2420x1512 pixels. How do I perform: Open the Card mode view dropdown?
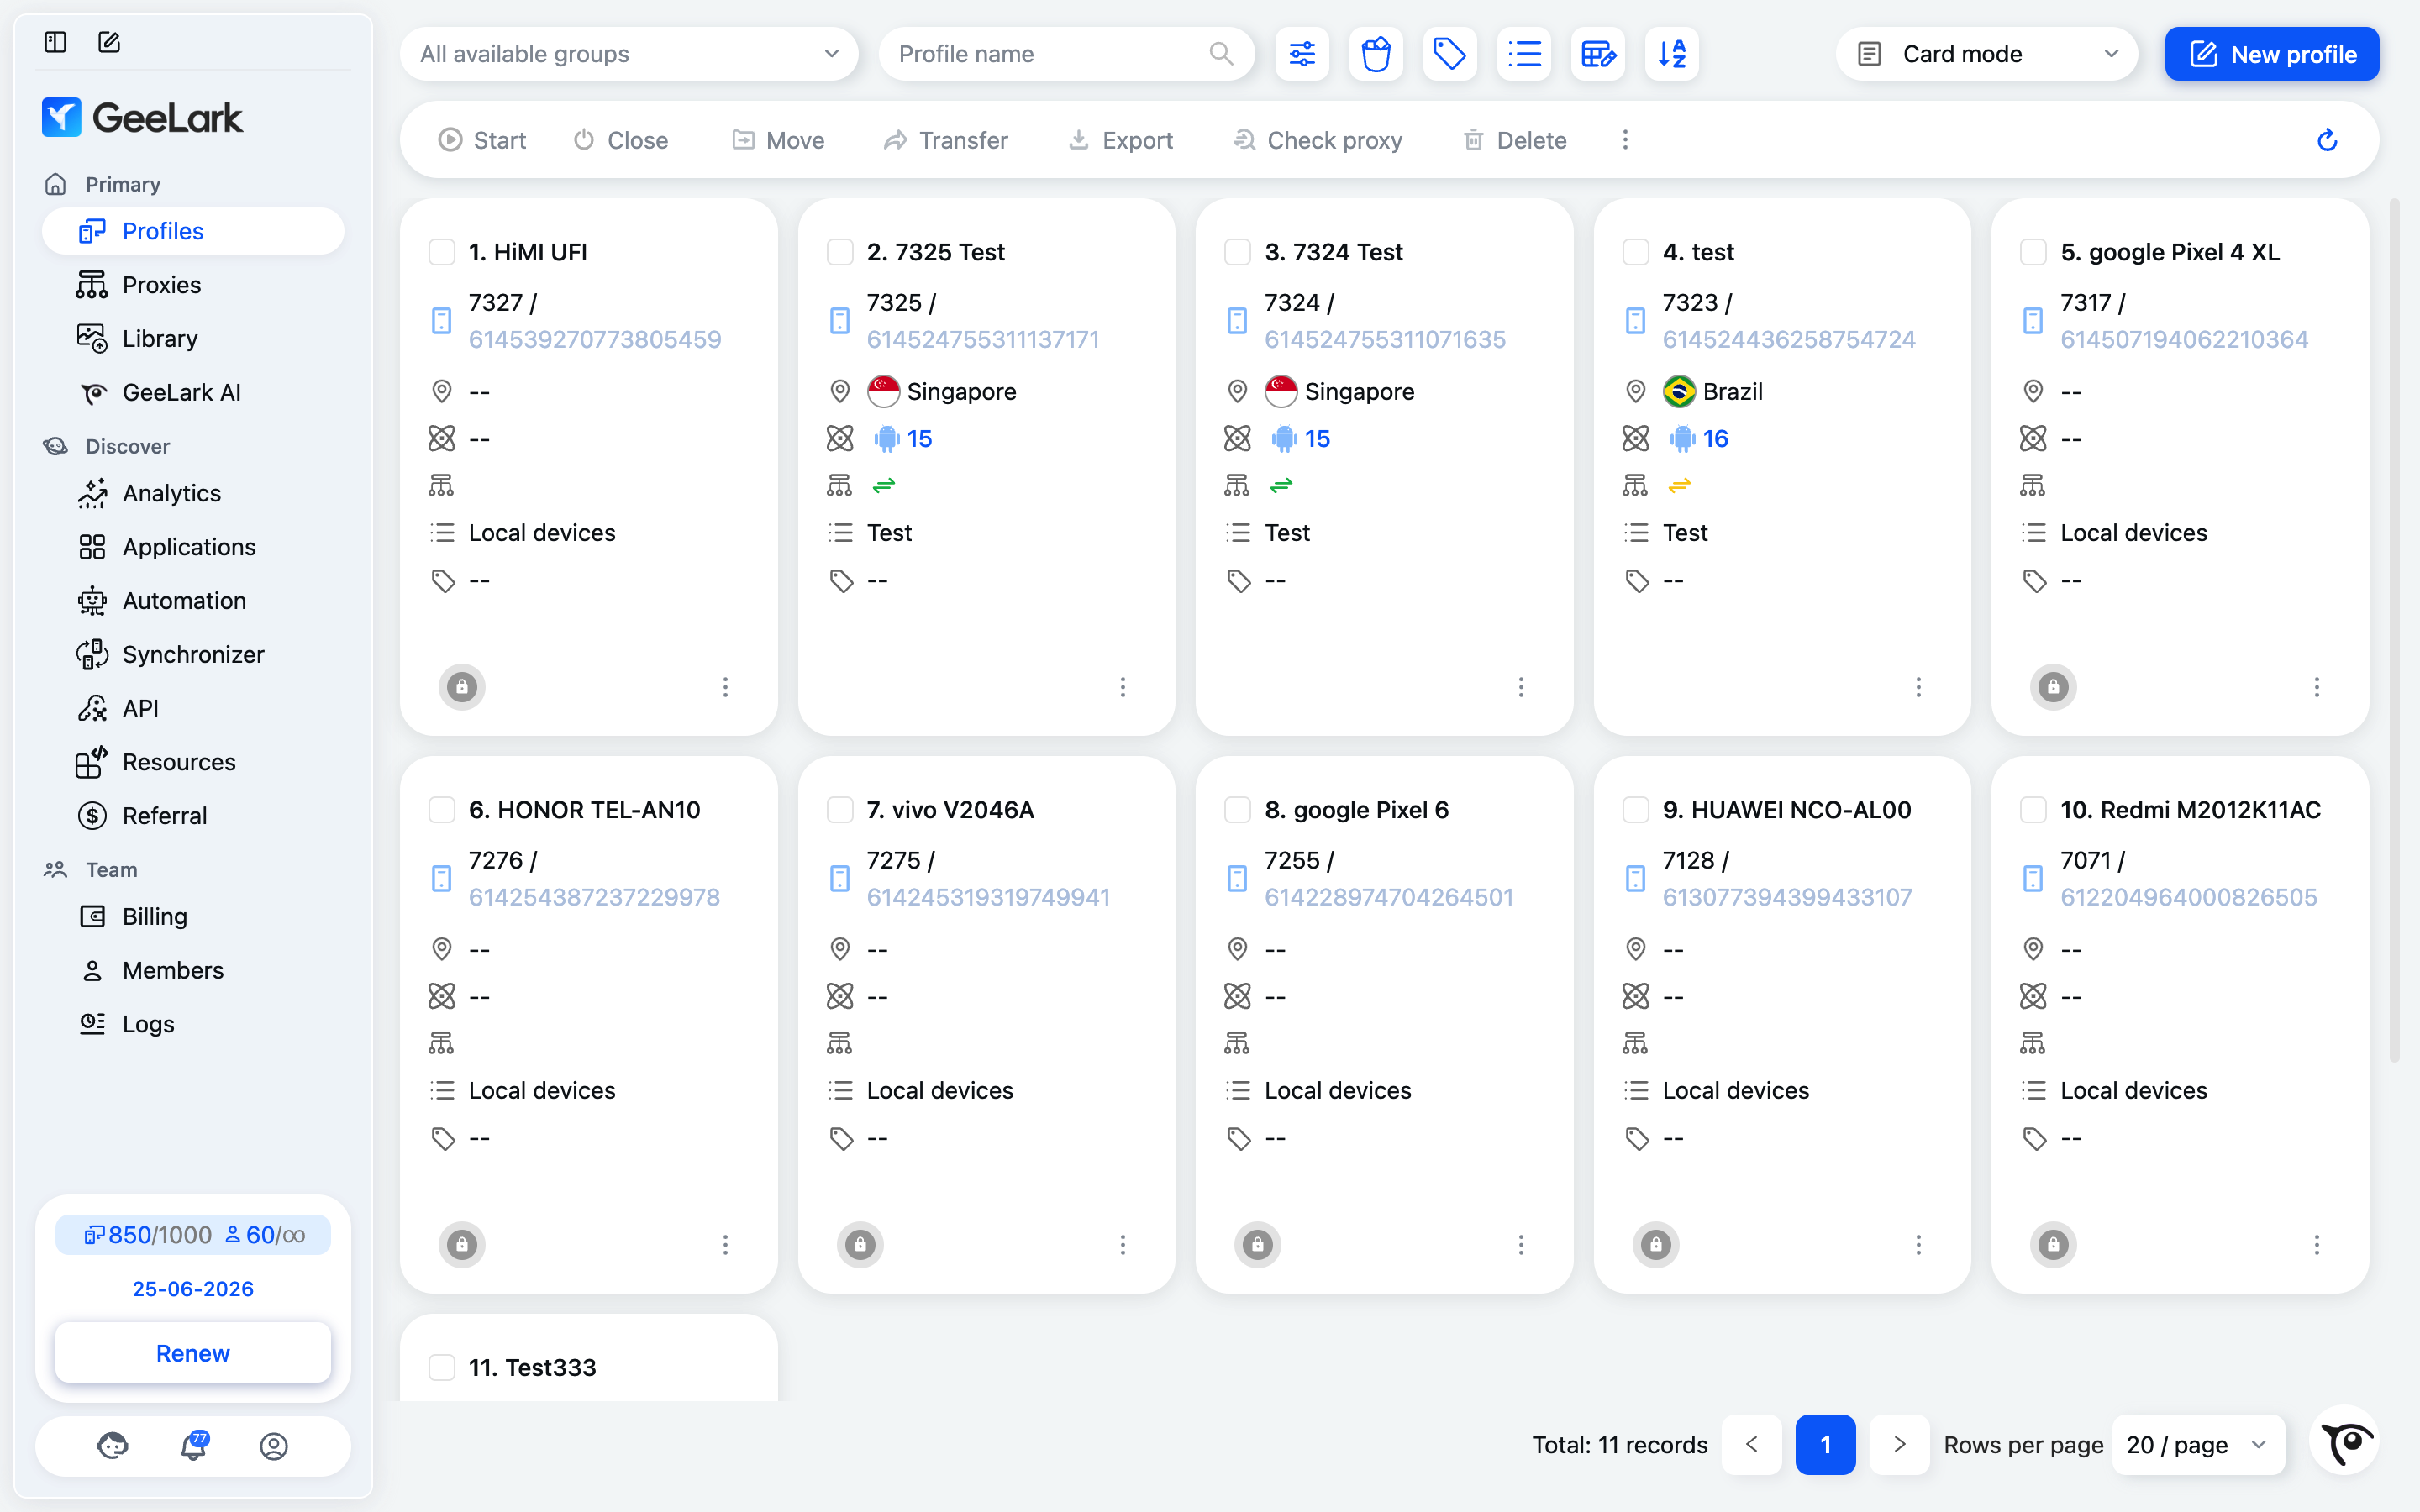click(x=1986, y=54)
